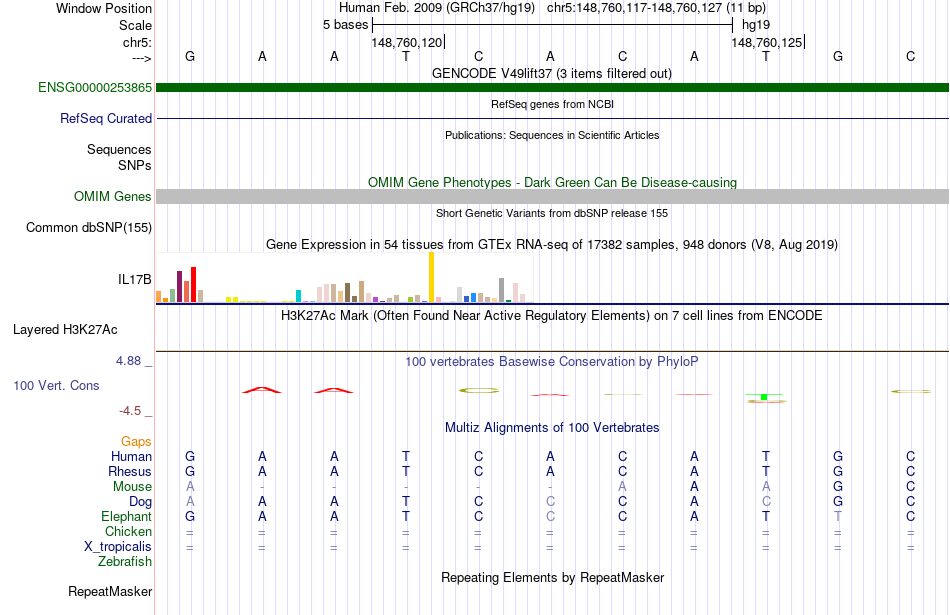Click the bright red GTEx expression bar

[193, 284]
